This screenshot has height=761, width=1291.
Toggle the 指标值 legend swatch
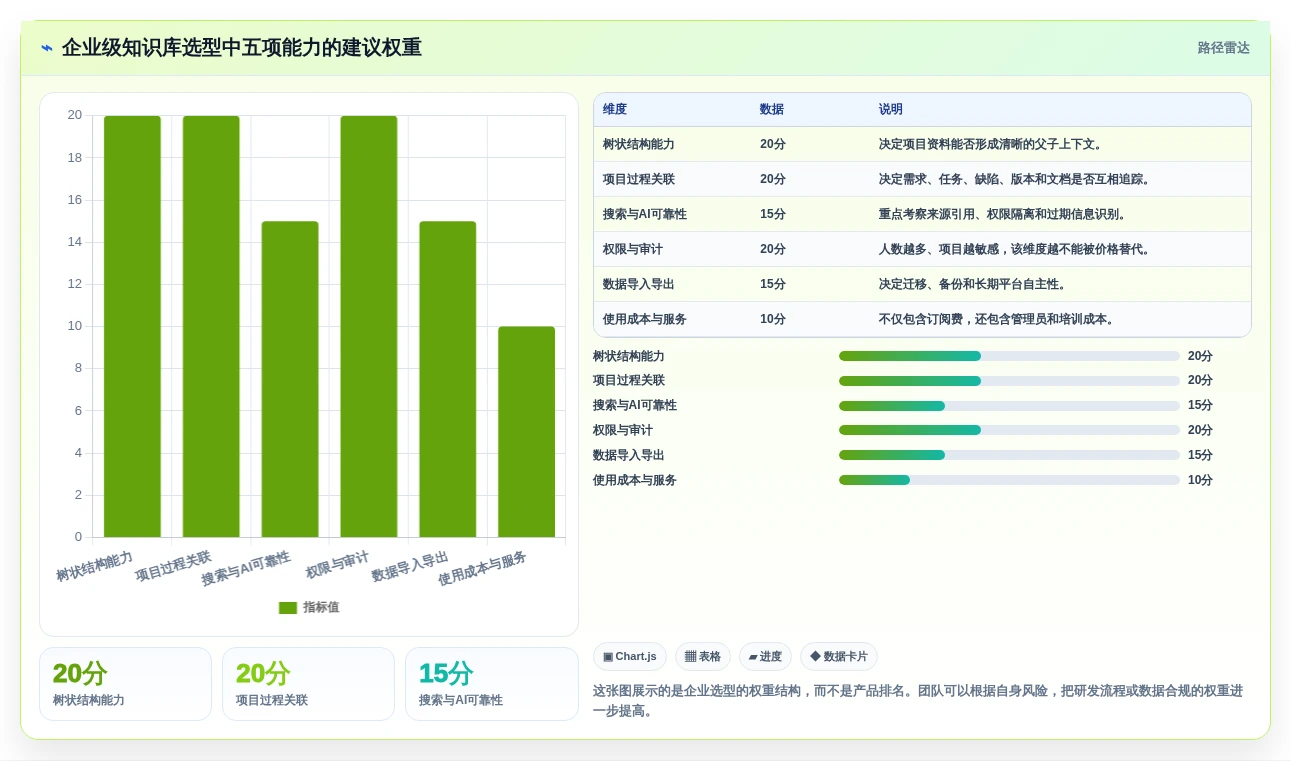tap(288, 608)
